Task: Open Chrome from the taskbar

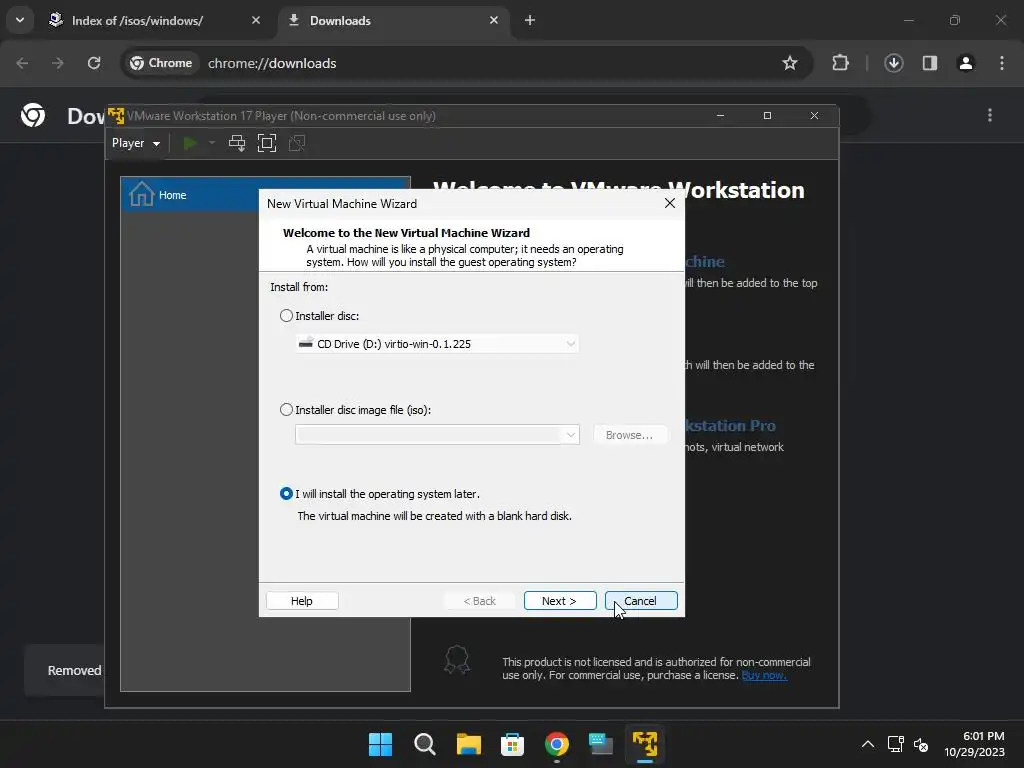Action: point(556,744)
